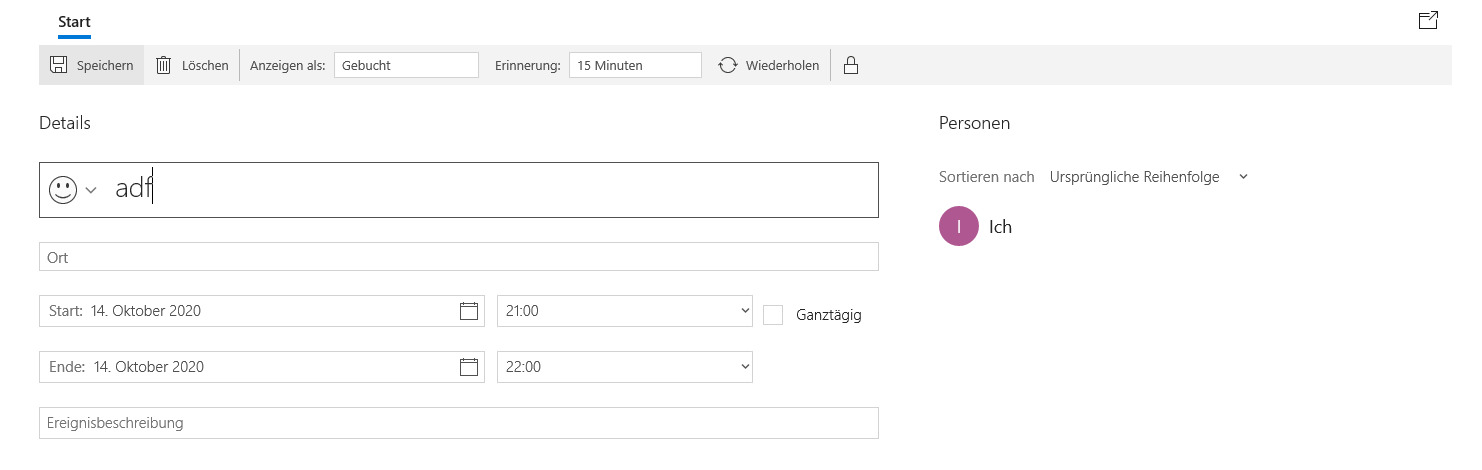Delete the event using Löschen
The width and height of the screenshot is (1482, 470).
pyautogui.click(x=191, y=65)
